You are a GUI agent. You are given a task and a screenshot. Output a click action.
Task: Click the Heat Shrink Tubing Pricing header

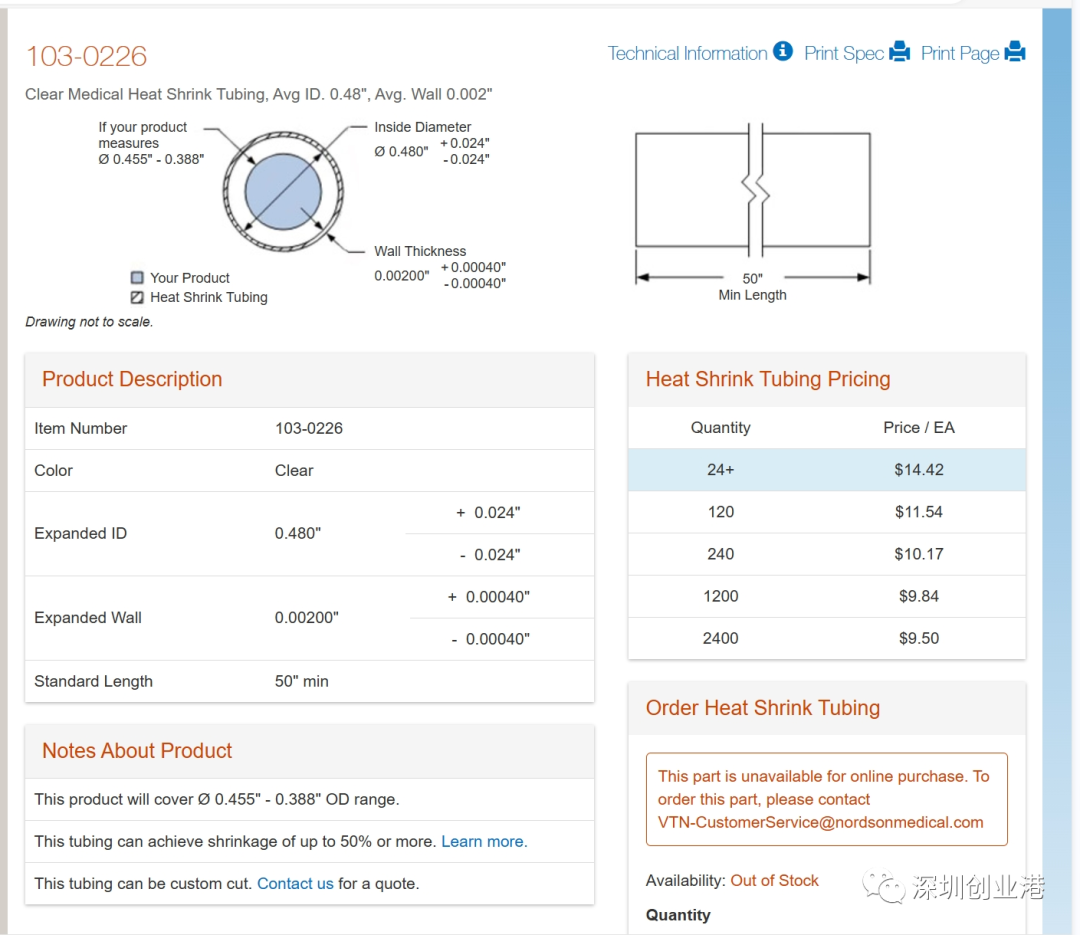[768, 379]
